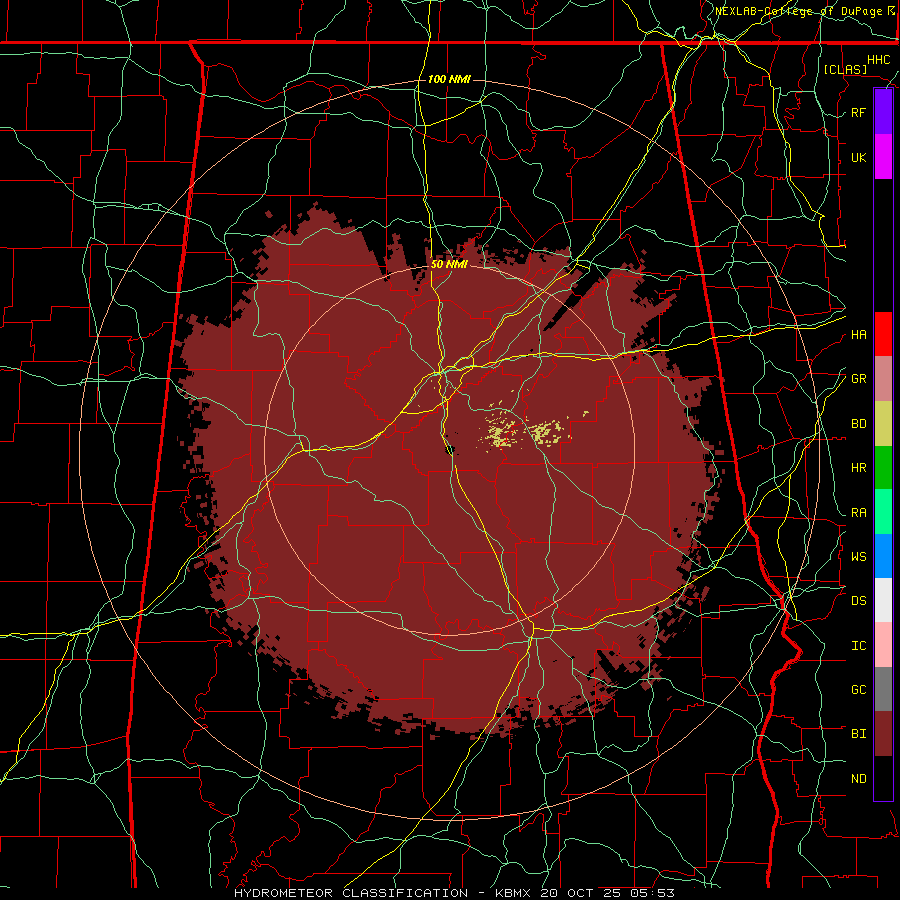This screenshot has height=900, width=900.
Task: Click the BI legend label text
Action: (x=858, y=734)
